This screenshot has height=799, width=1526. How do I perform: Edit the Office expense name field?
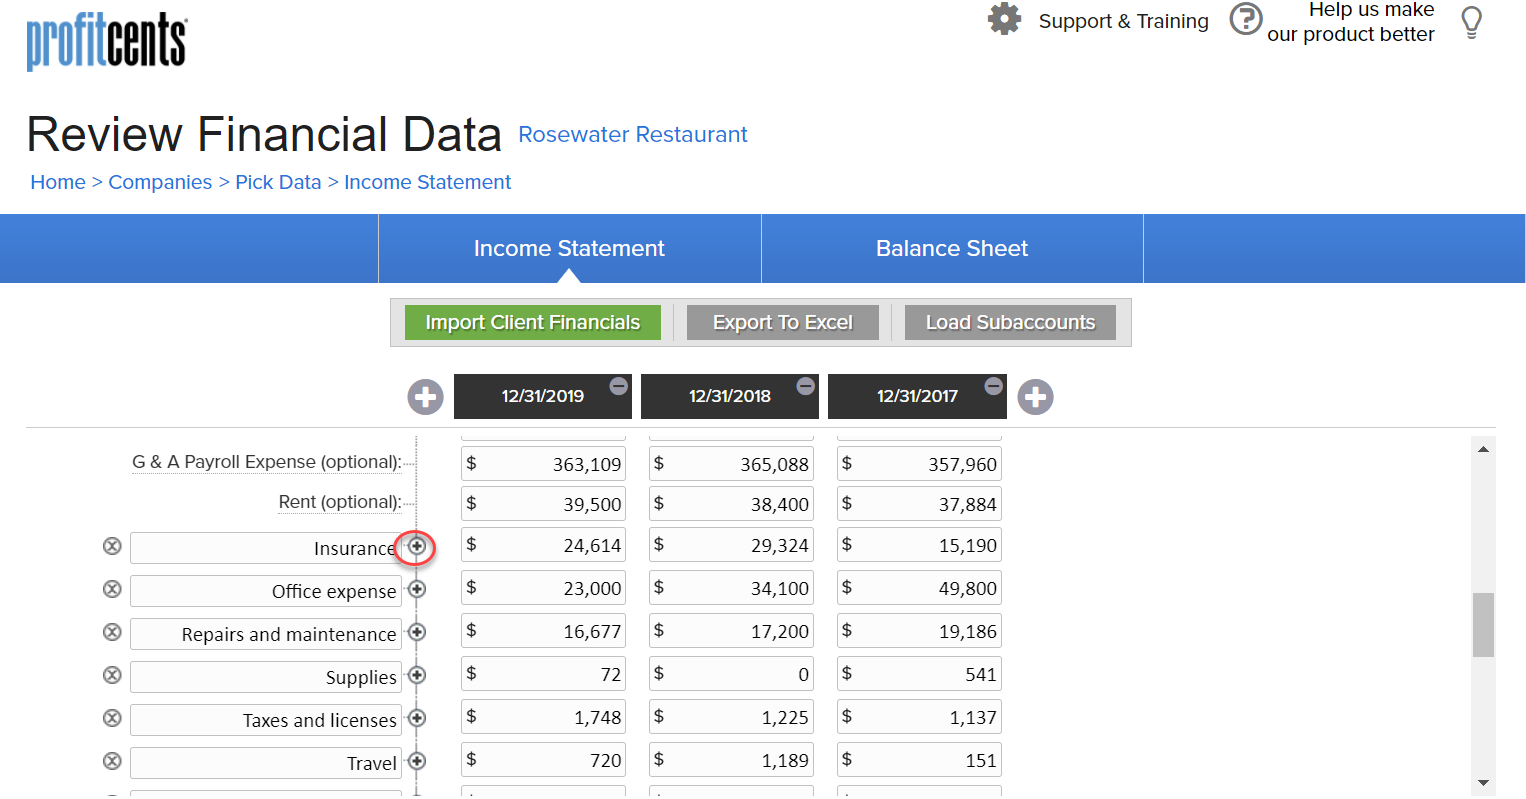click(x=266, y=591)
